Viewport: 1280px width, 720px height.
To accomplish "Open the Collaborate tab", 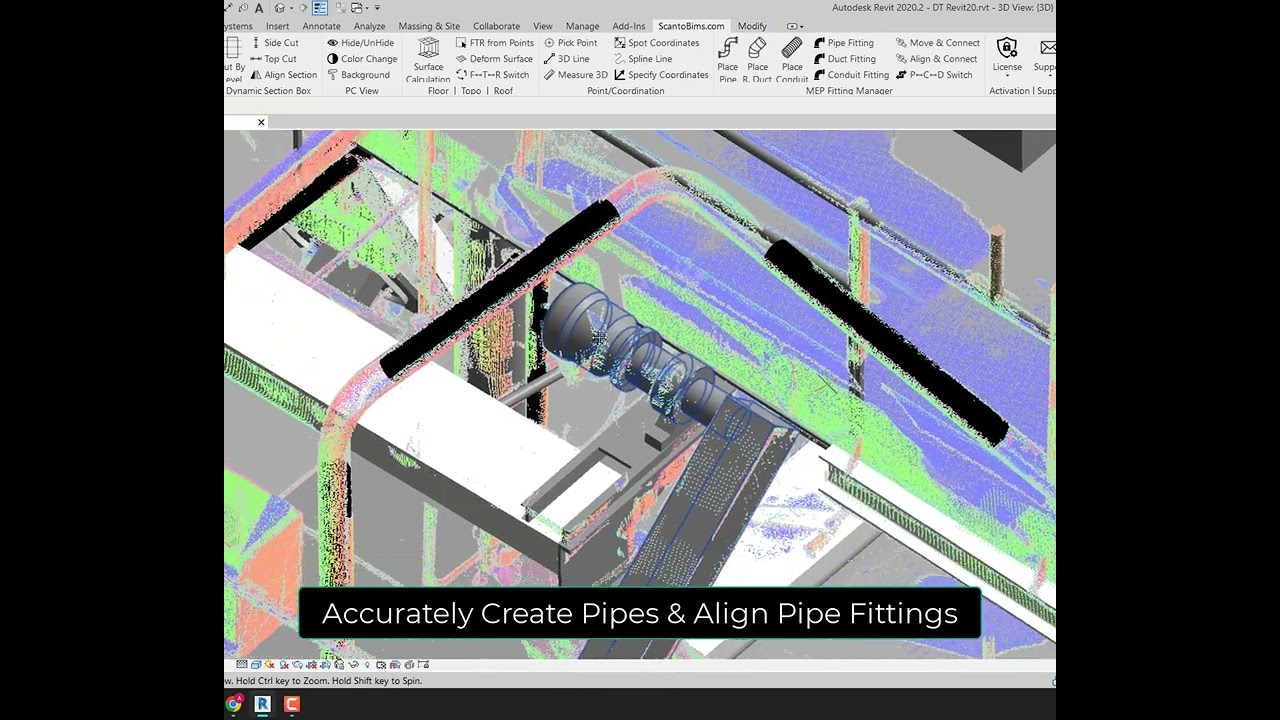I will click(x=496, y=26).
